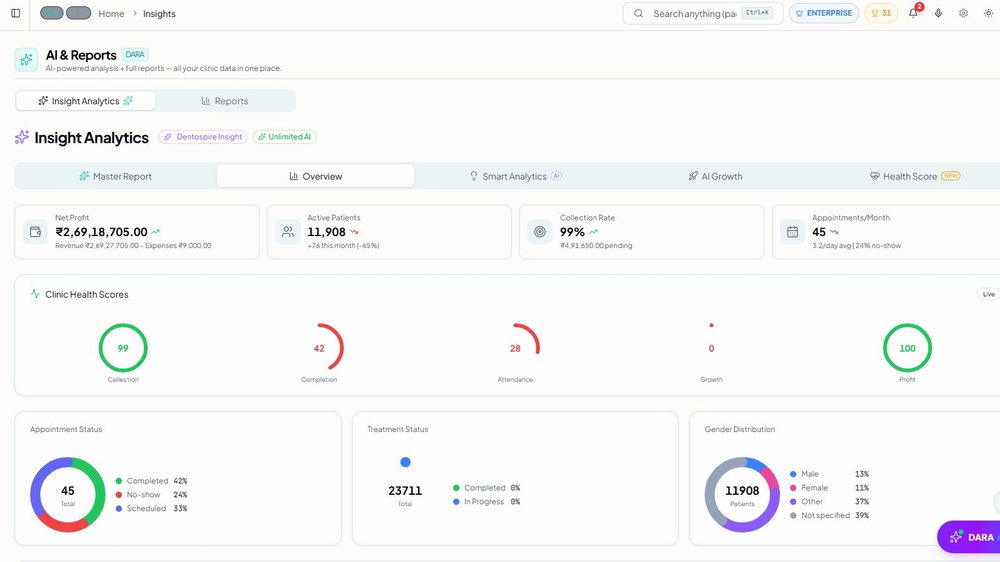The height and width of the screenshot is (562, 1000).
Task: Switch to Smart Analytics tab
Action: pos(515,176)
